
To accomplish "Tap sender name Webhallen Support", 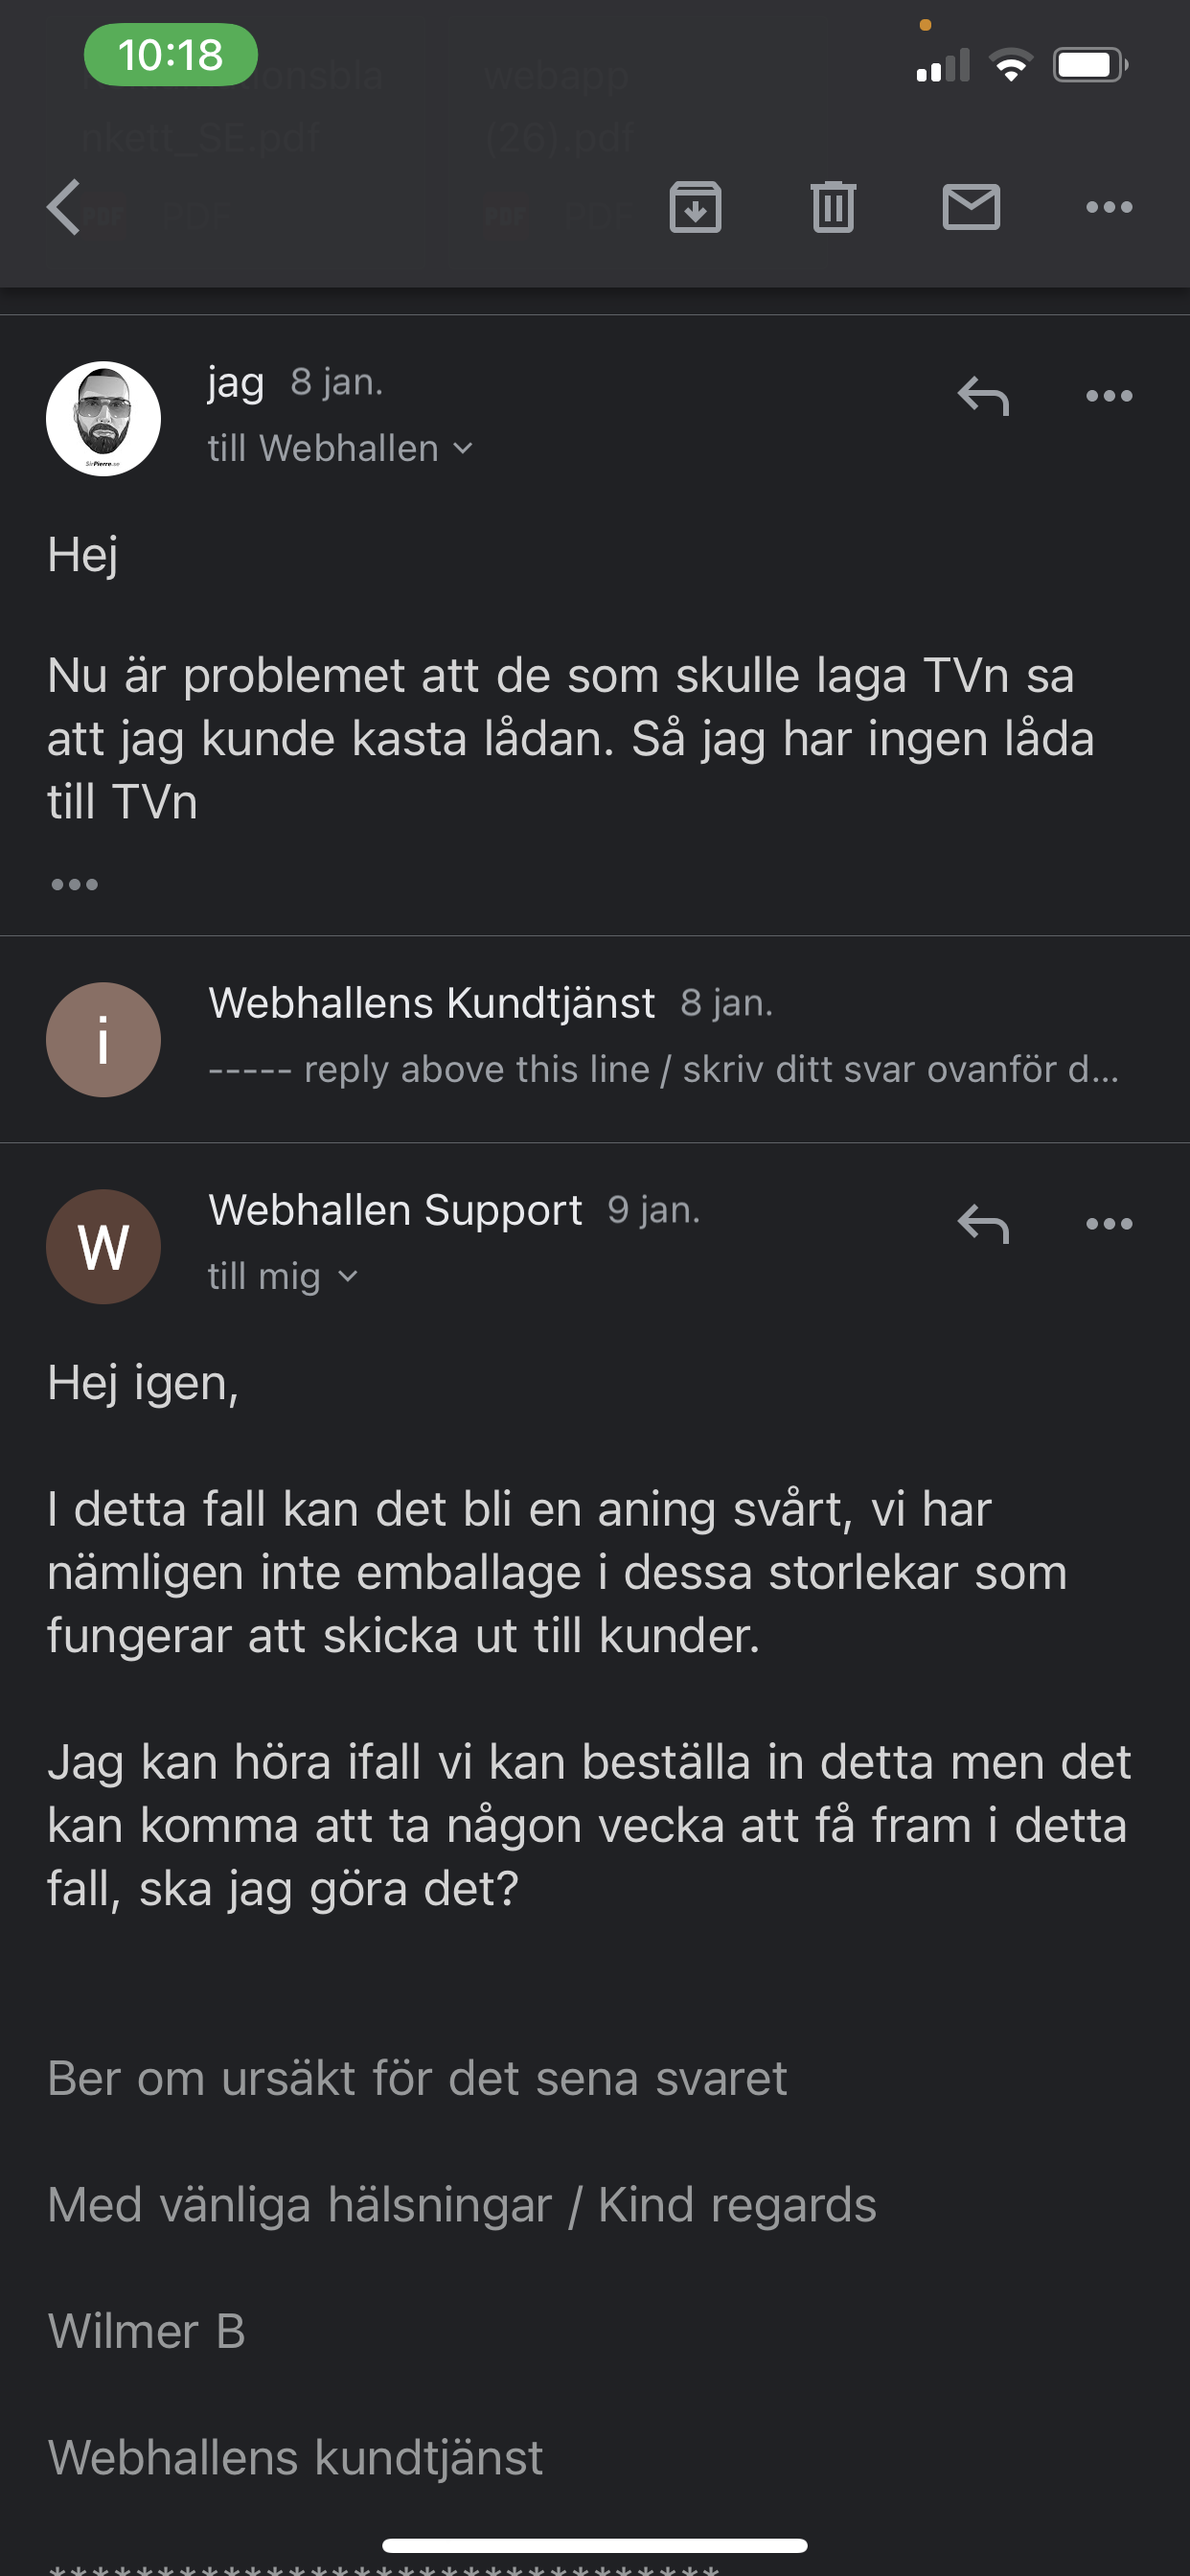I will click(395, 1210).
